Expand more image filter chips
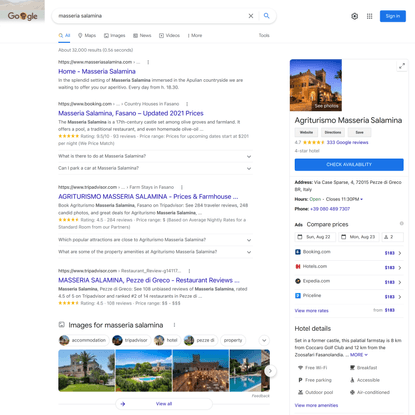 264,340
